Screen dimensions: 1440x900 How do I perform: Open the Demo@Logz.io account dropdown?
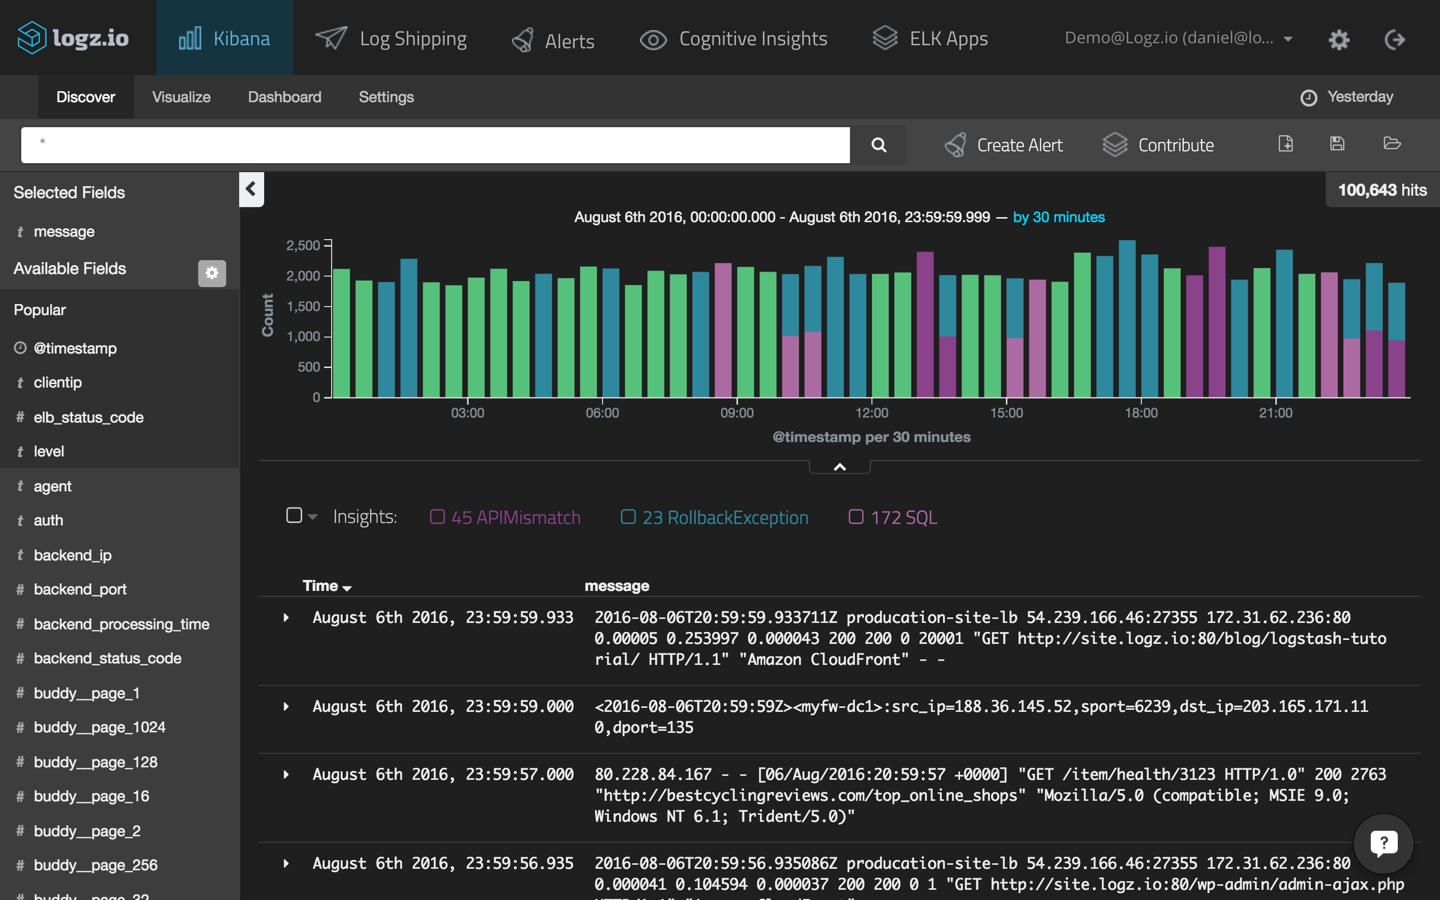(x=1179, y=38)
